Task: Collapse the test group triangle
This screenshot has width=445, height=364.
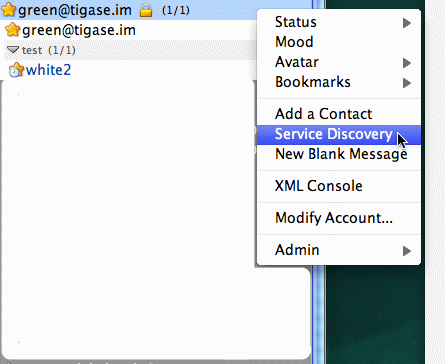Action: point(13,50)
